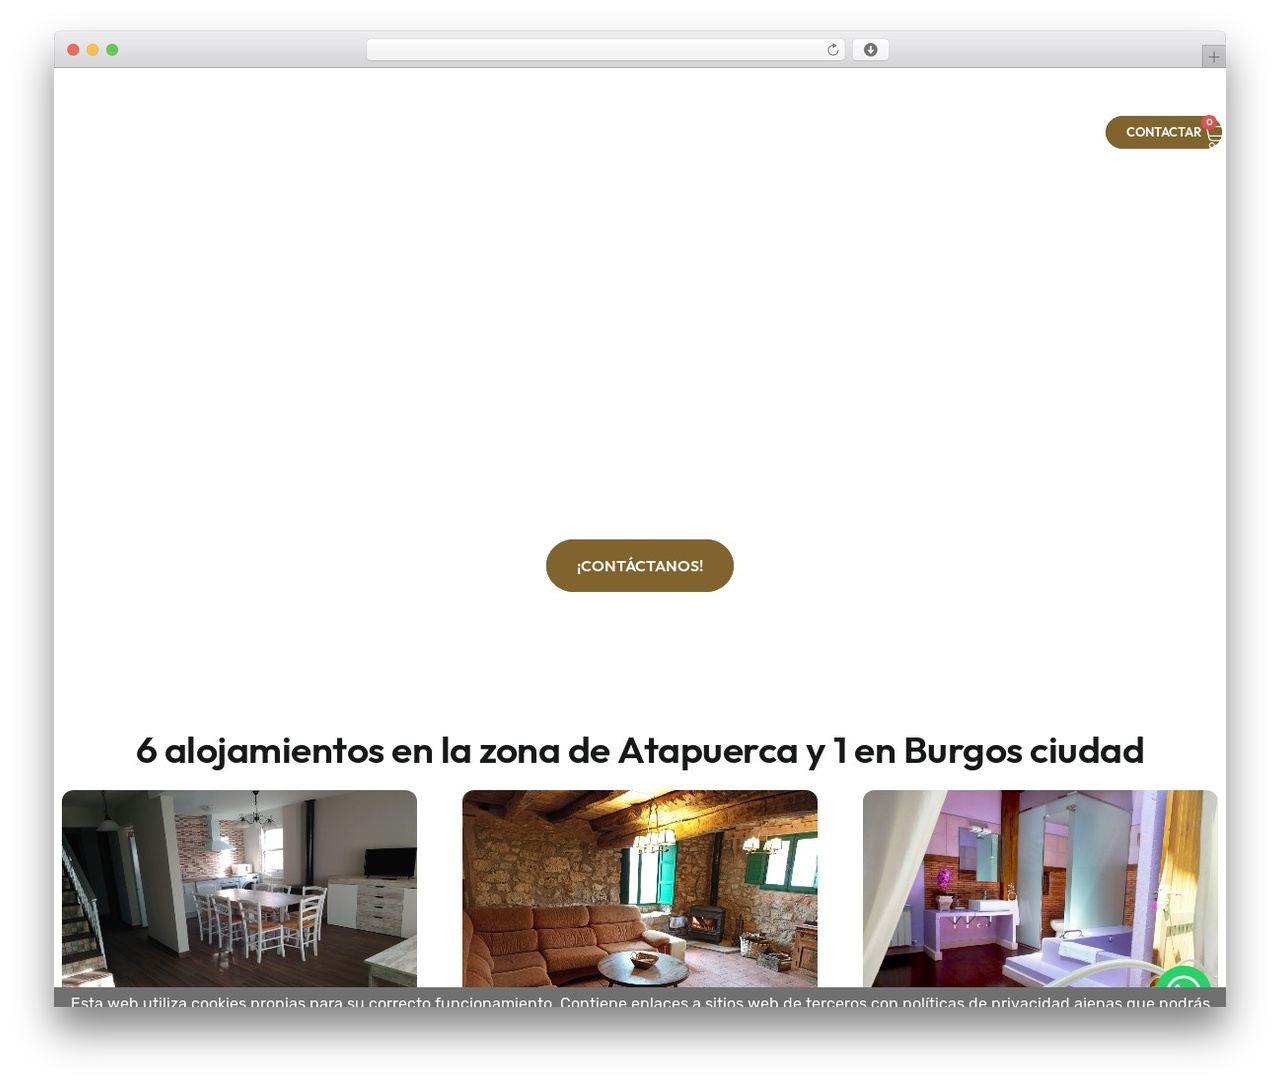Open the shopping cart icon
This screenshot has height=1084, width=1280.
(x=1213, y=133)
